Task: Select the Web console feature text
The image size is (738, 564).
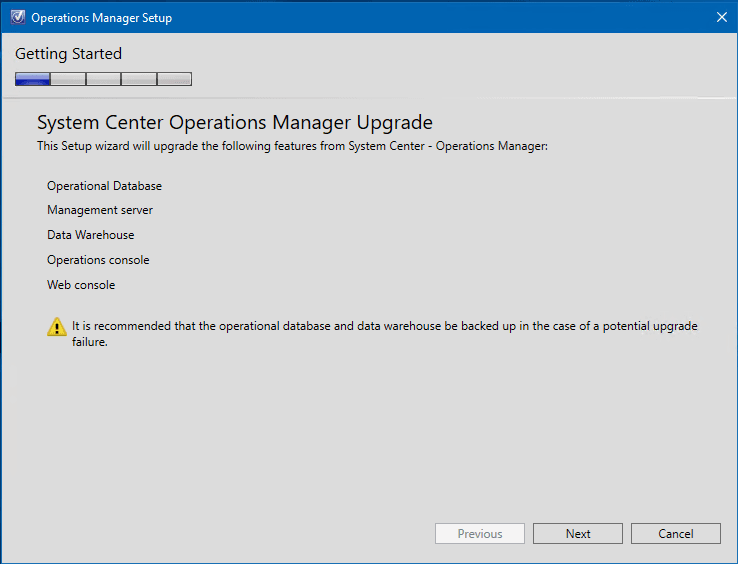Action: tap(81, 285)
